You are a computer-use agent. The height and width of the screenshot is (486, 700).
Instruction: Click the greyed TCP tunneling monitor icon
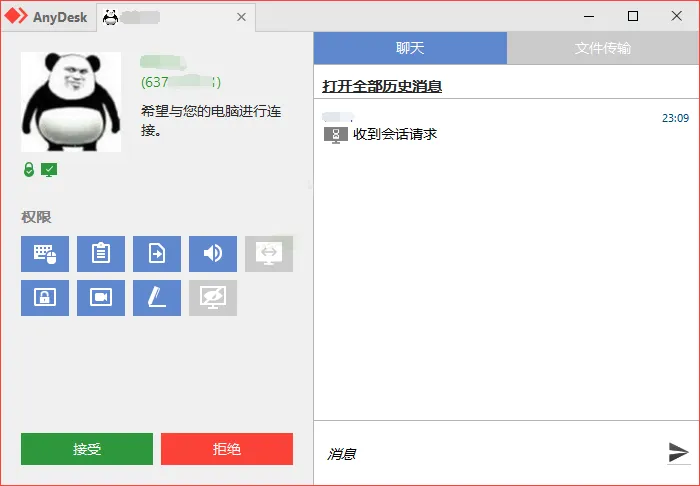coord(269,254)
